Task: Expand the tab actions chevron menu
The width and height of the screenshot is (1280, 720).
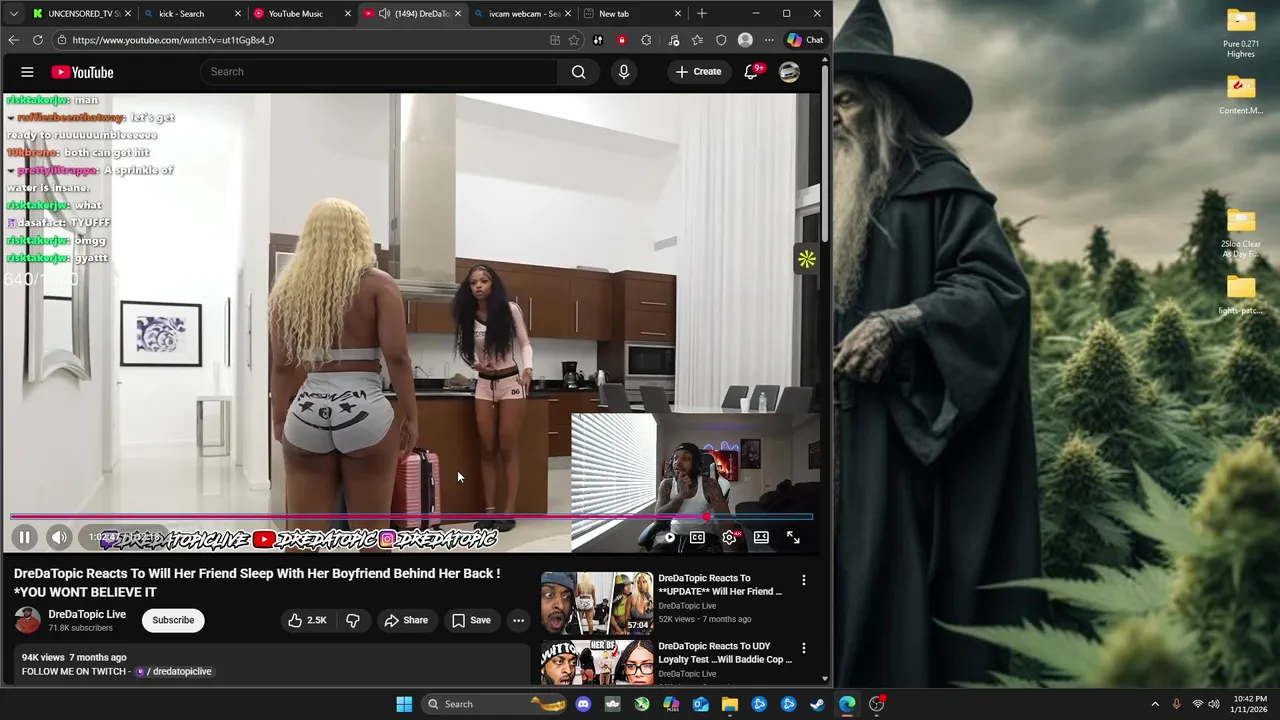Action: (13, 13)
